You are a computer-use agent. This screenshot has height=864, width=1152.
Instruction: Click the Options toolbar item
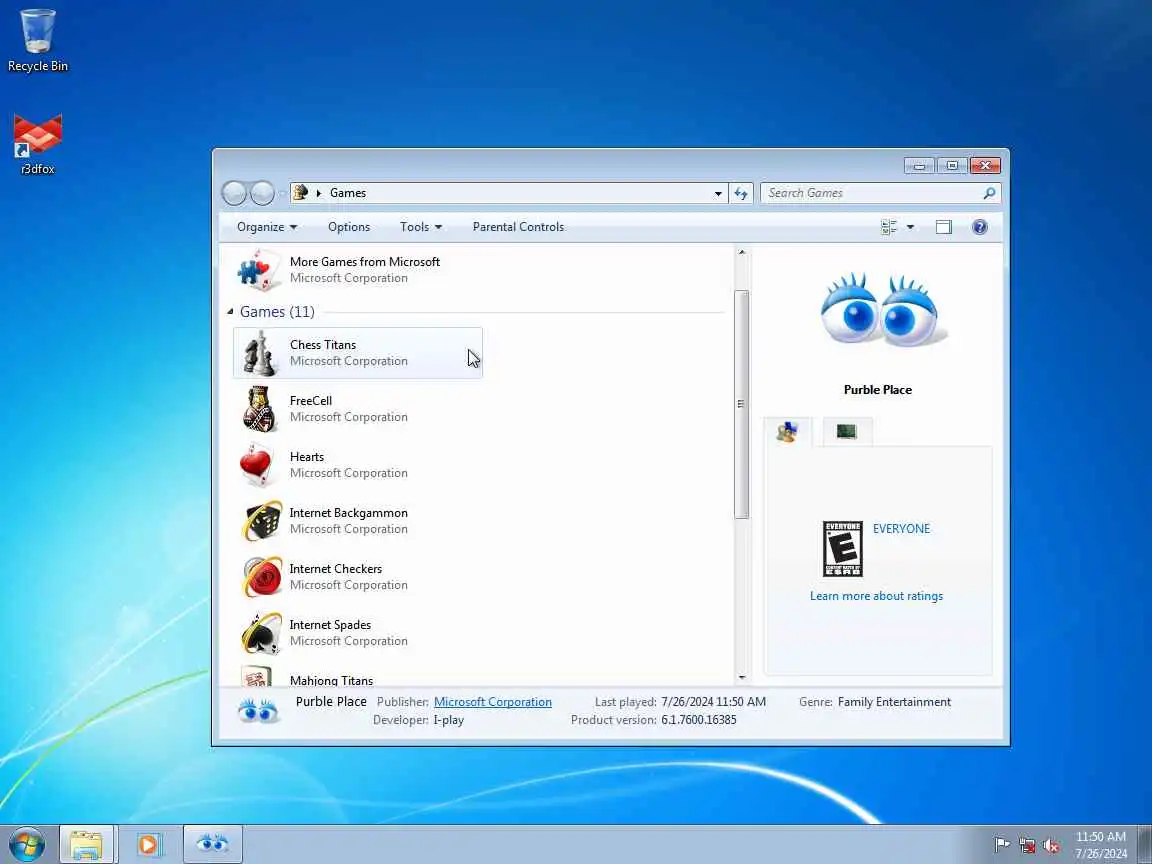[x=349, y=227]
